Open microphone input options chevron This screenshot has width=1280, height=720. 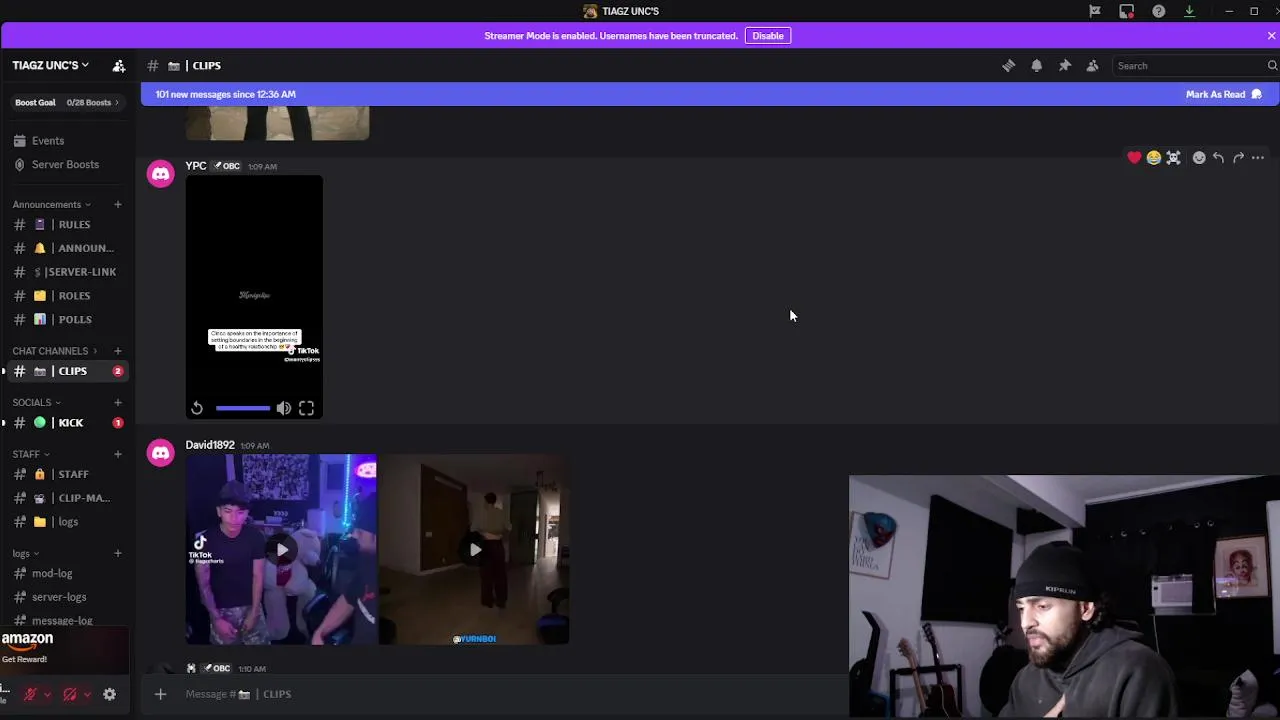tap(47, 694)
